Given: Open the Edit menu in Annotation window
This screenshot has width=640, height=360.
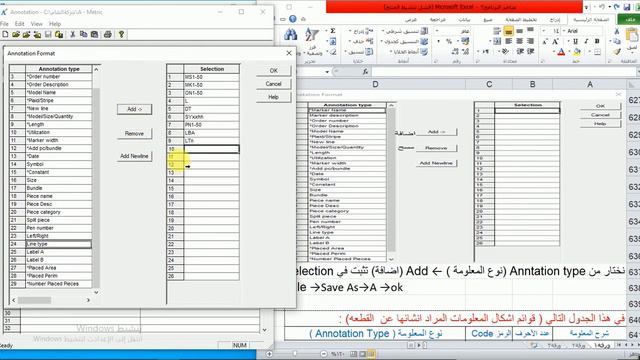Looking at the screenshot, I should [19, 24].
